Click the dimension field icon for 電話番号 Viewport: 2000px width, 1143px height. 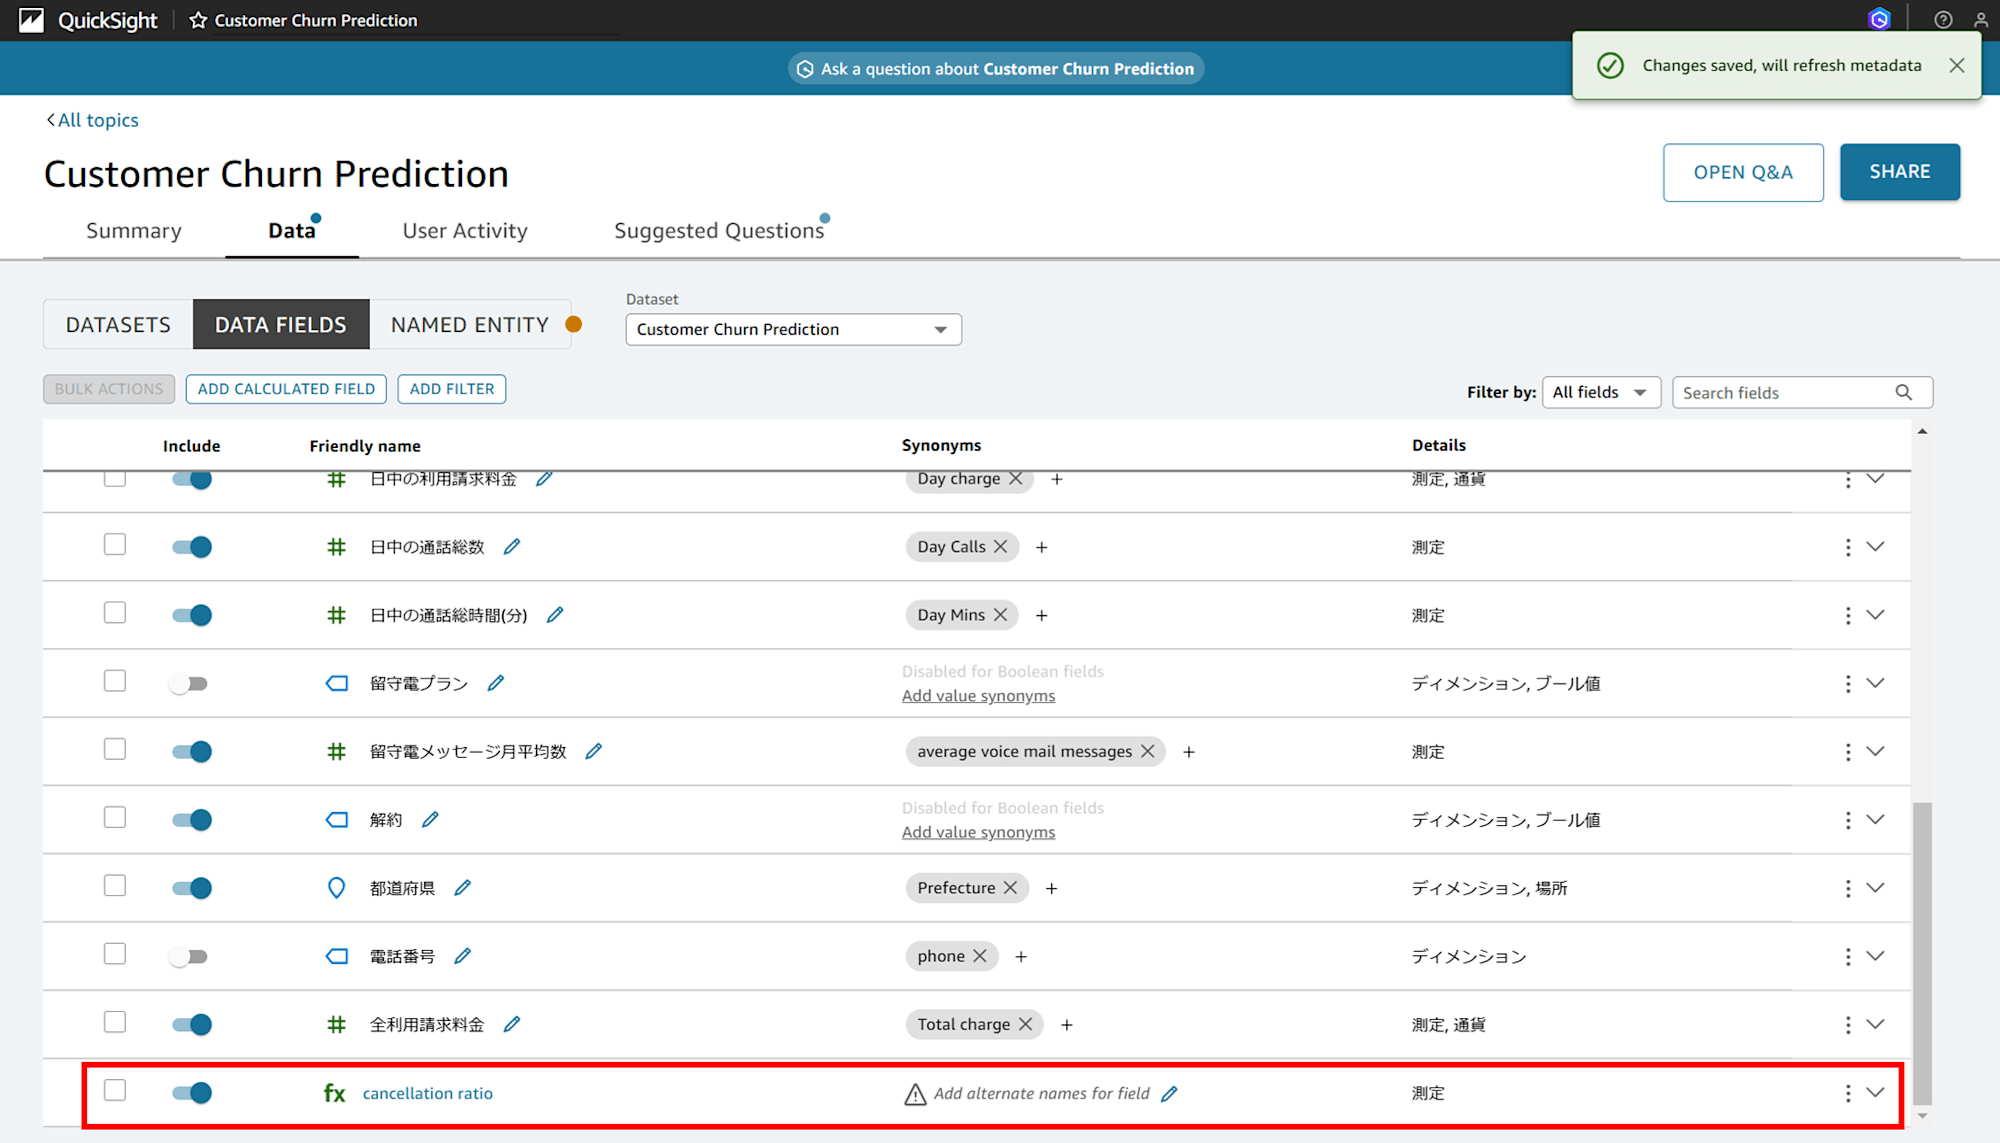(x=334, y=956)
